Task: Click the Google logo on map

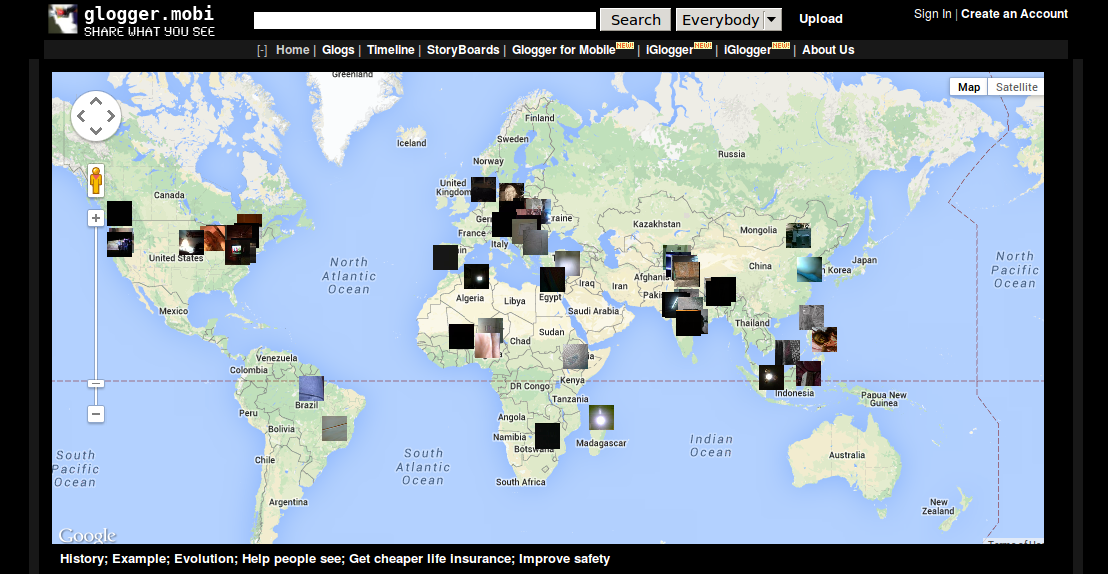Action: (x=87, y=535)
